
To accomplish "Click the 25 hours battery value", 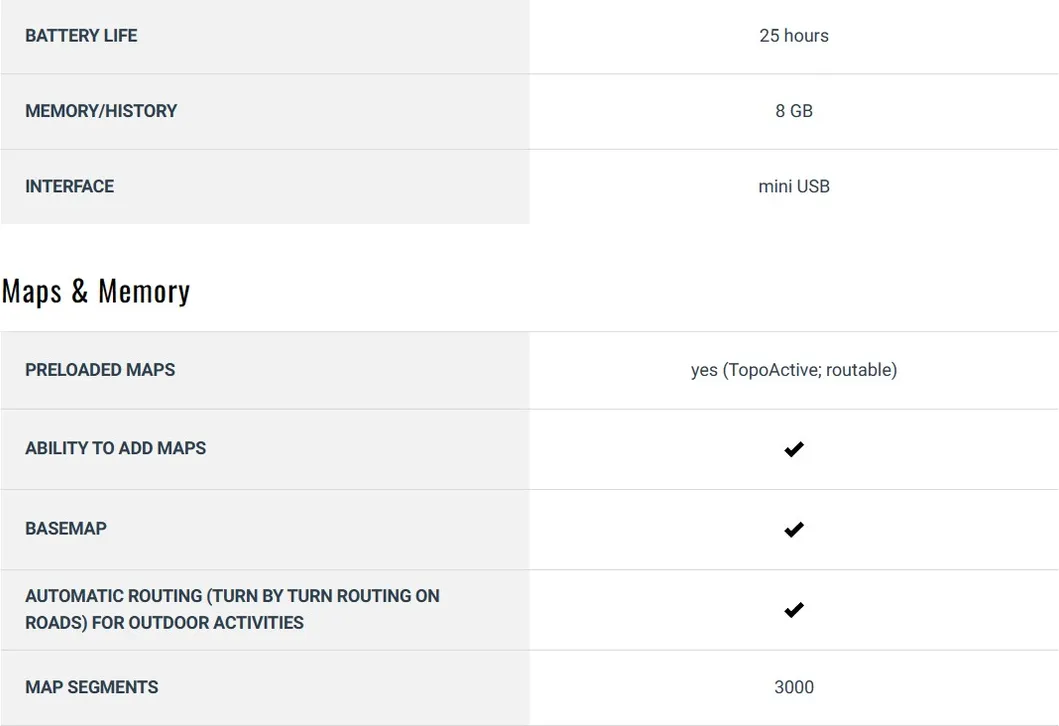I will tap(794, 36).
